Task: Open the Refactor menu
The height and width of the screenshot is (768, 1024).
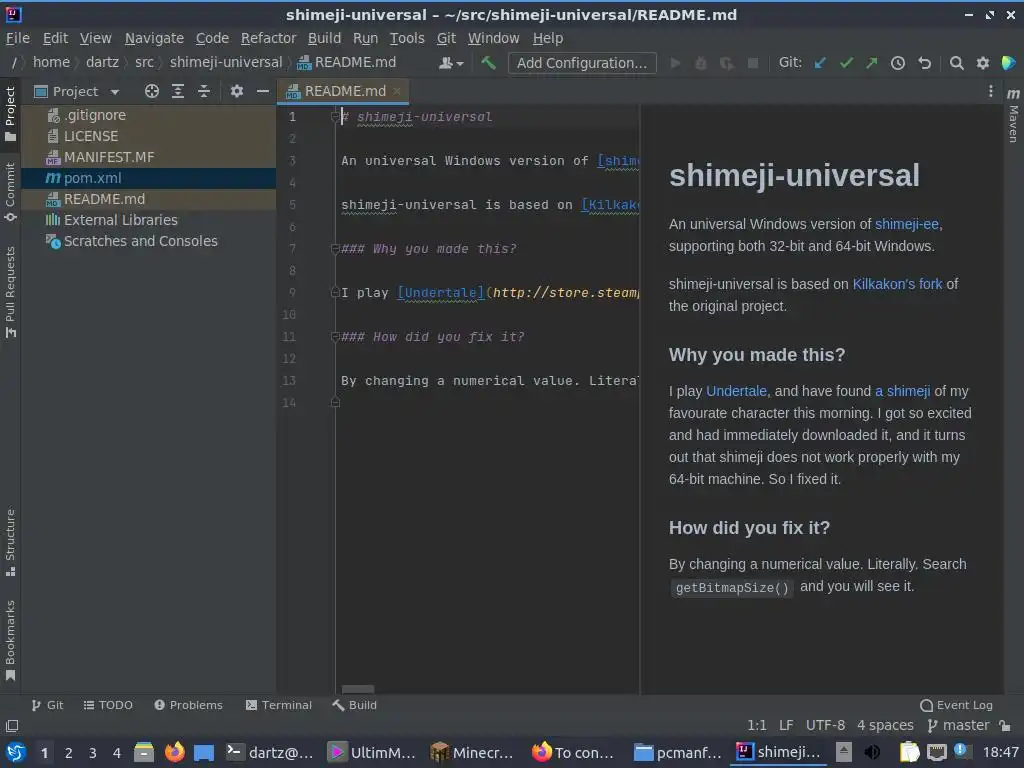Action: coord(268,39)
